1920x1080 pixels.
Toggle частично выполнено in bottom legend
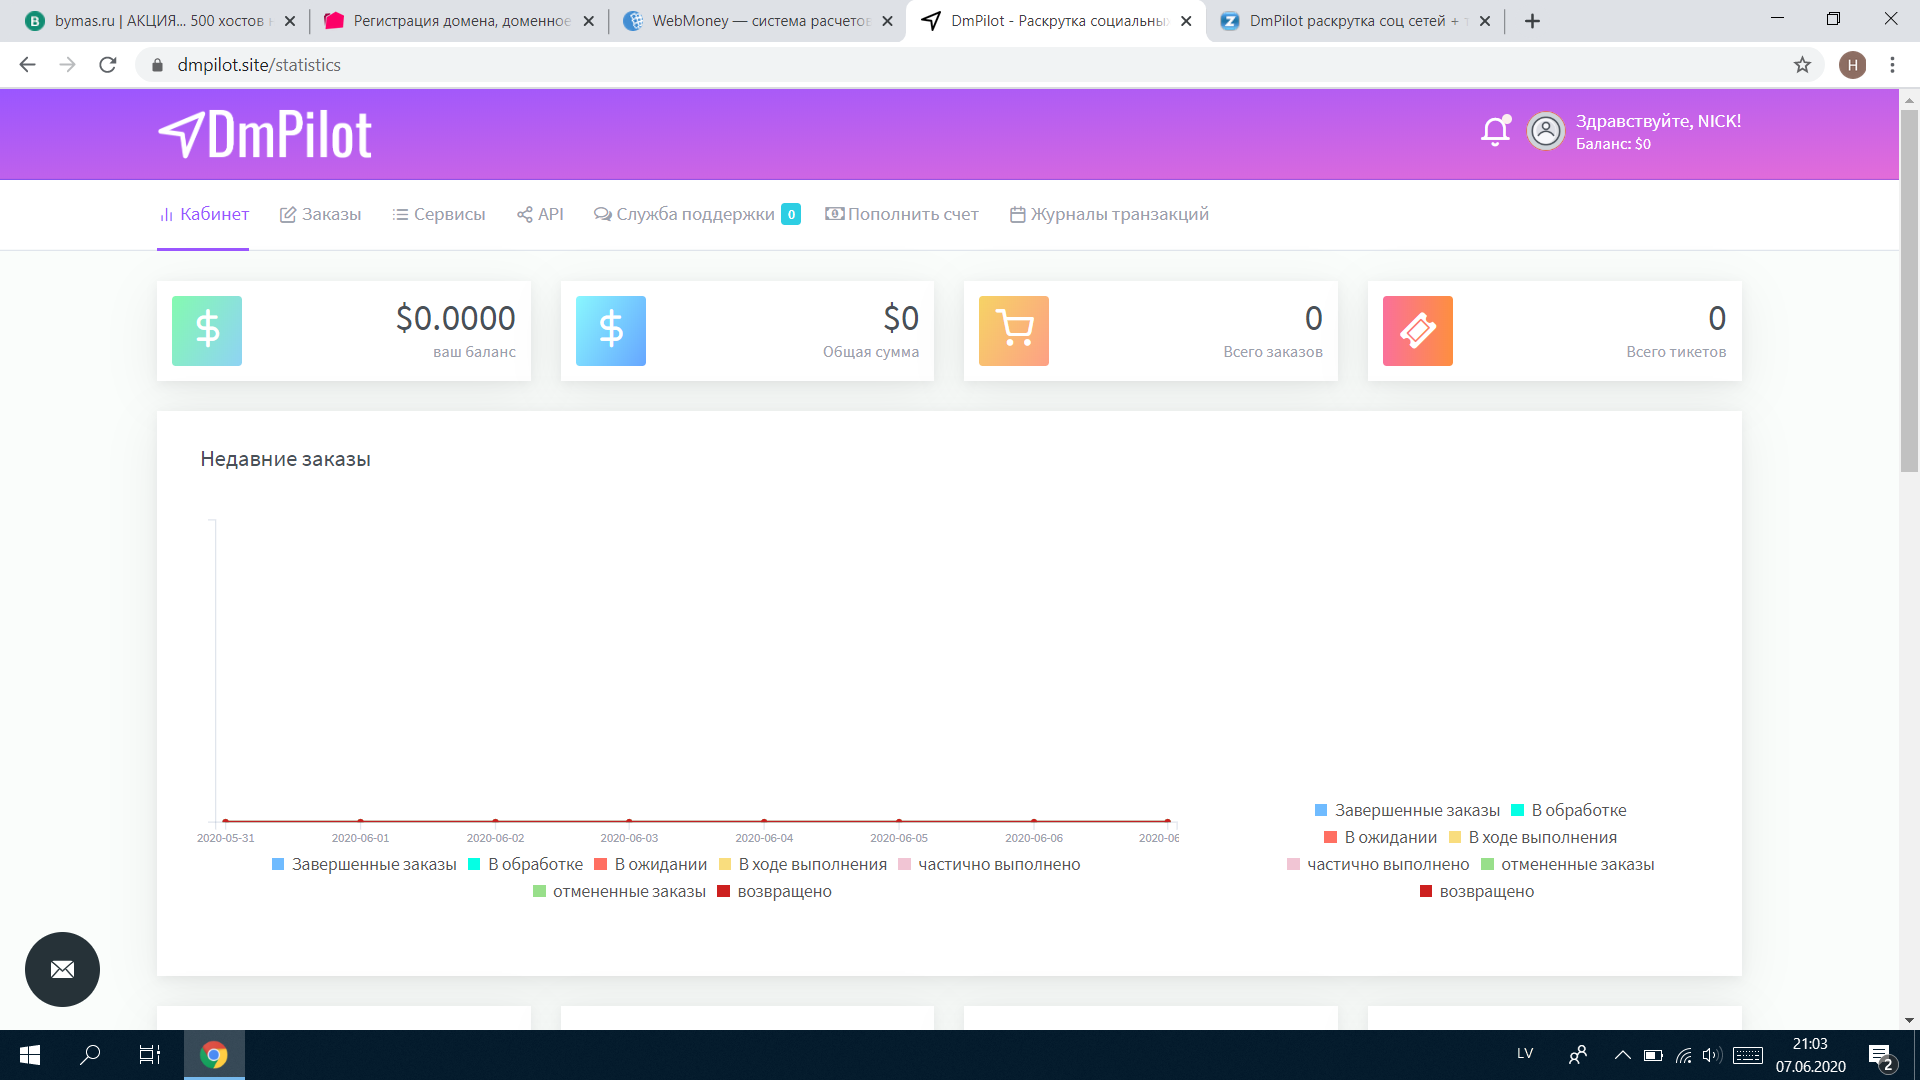[989, 864]
